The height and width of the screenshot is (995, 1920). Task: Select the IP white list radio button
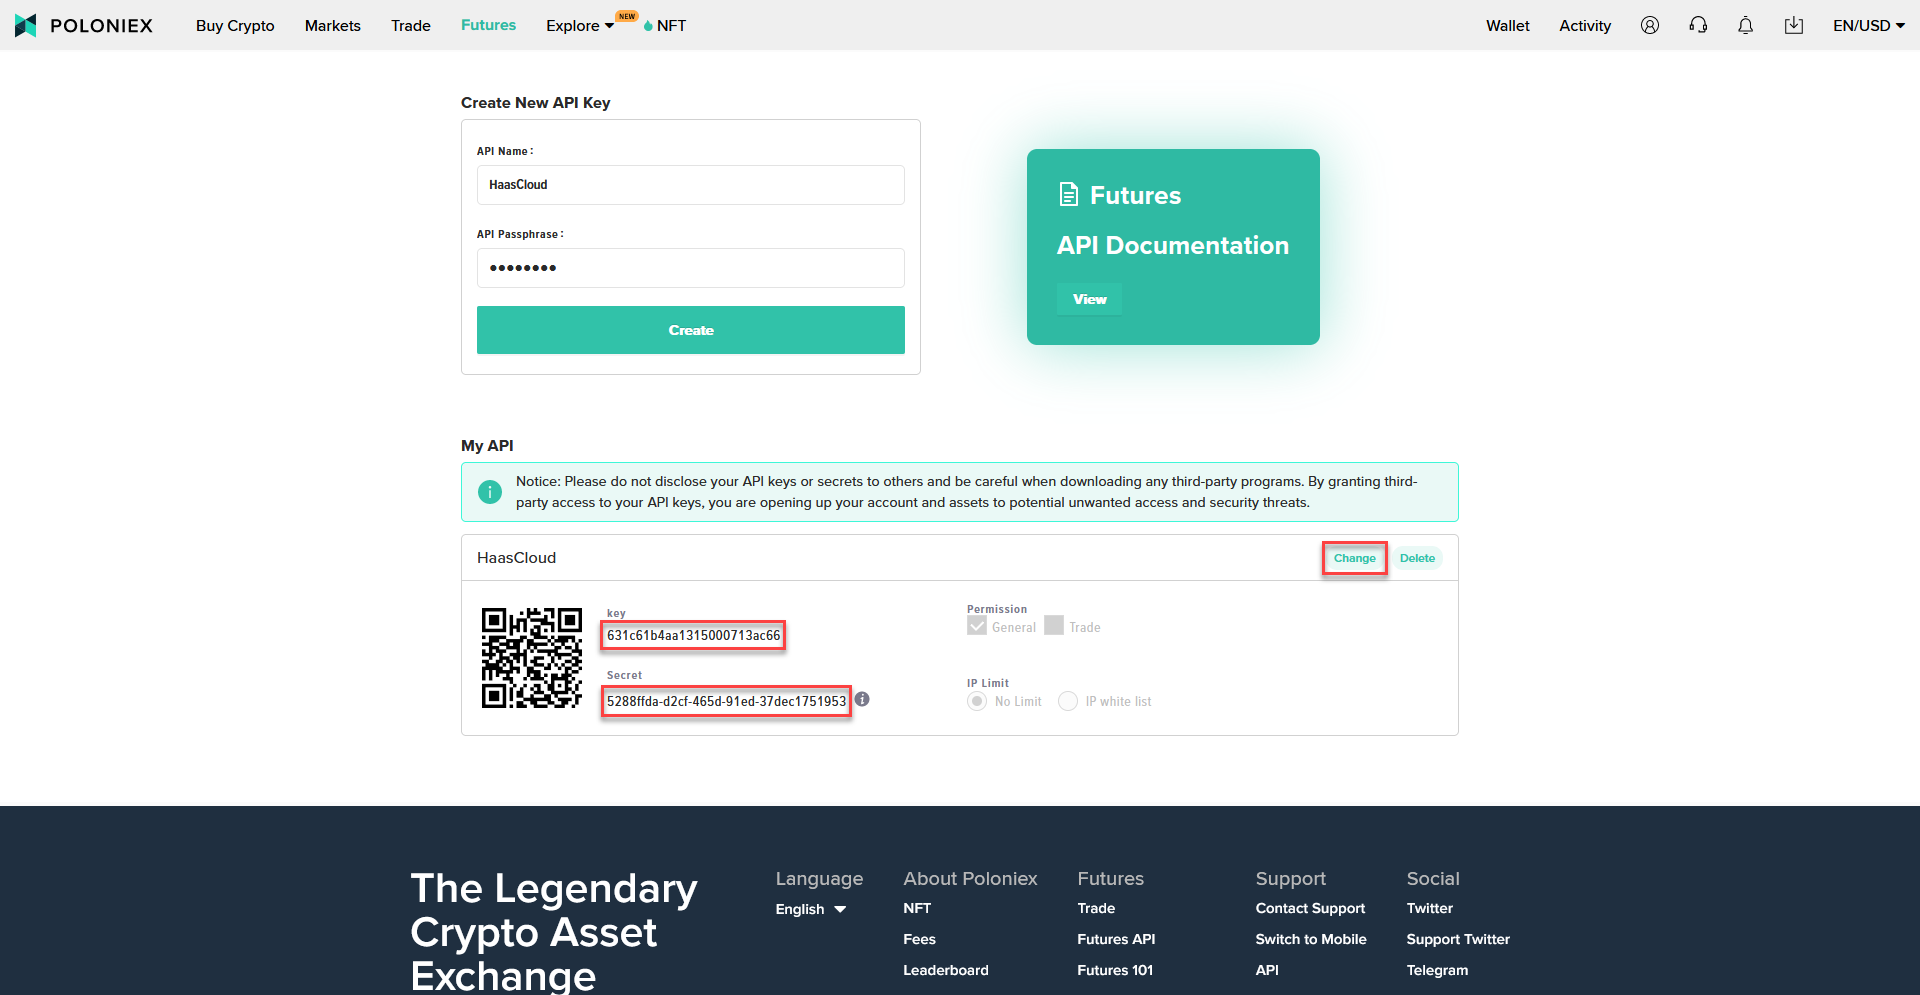(1067, 701)
